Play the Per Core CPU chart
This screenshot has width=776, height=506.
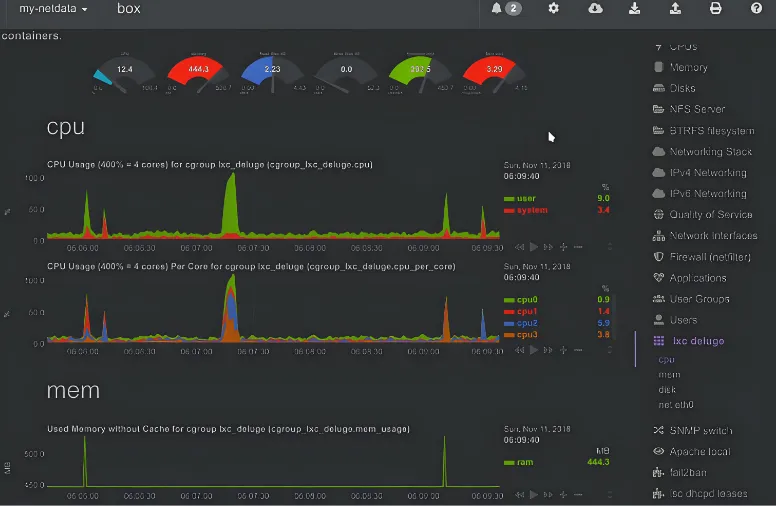coord(534,350)
